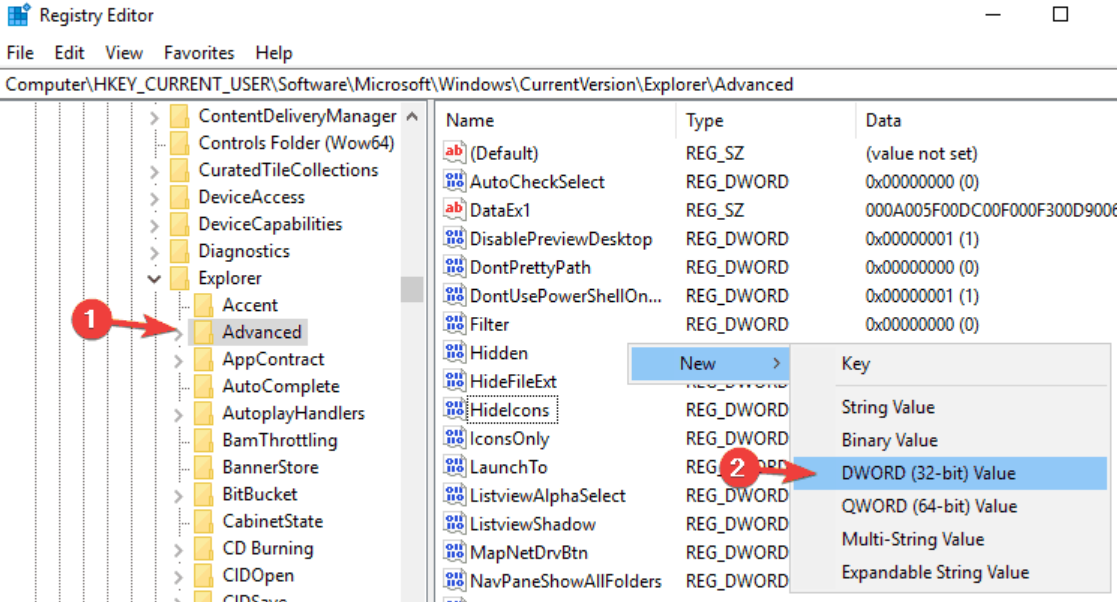Screen dimensions: 1117x602
Task: Open the View menu
Action: (x=124, y=53)
